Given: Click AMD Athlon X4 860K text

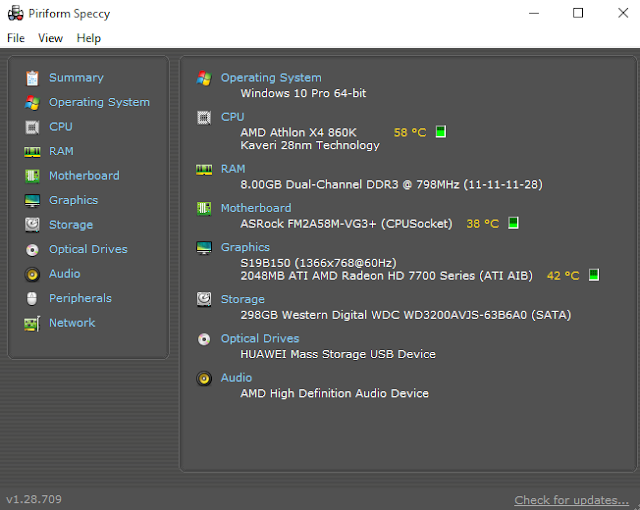Looking at the screenshot, I should (x=298, y=133).
